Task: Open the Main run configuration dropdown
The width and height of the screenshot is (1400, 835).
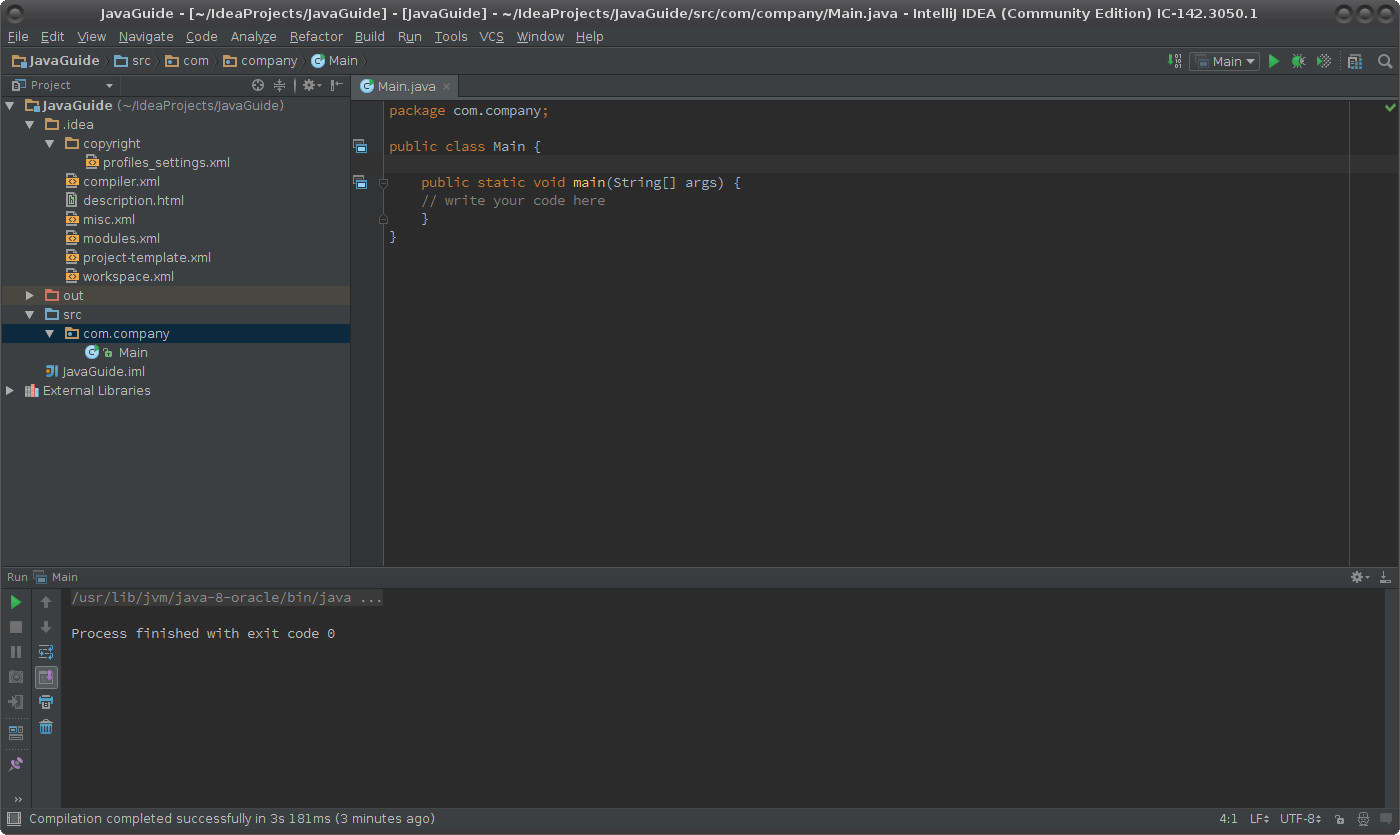Action: tap(1226, 61)
